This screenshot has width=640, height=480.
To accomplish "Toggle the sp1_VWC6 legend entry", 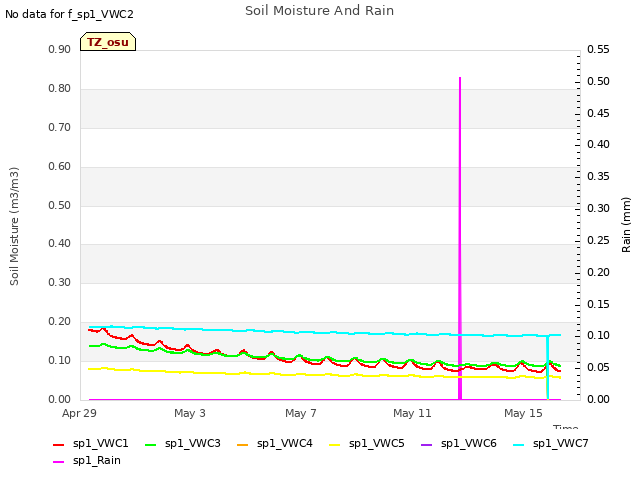I will 458,444.
